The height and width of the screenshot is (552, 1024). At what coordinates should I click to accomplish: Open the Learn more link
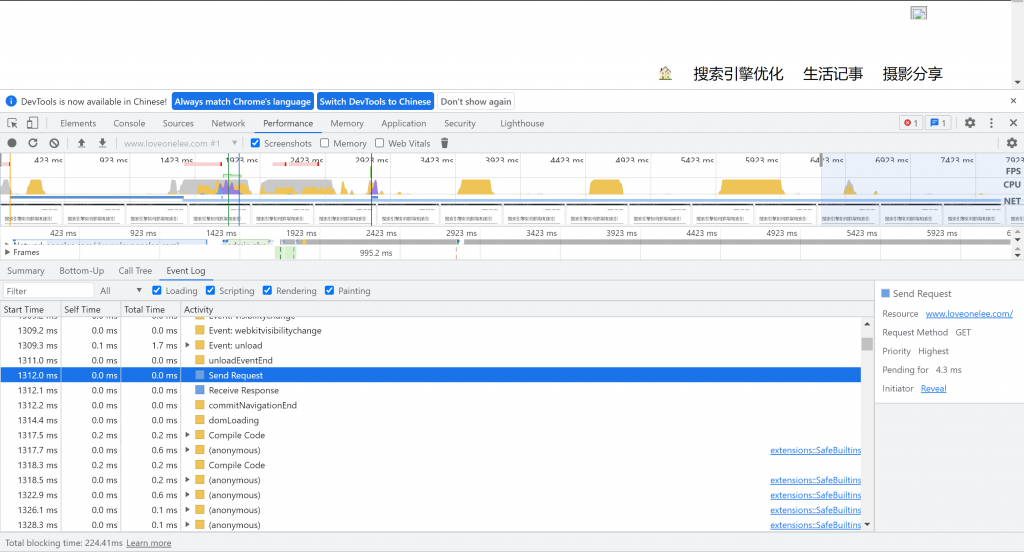click(x=149, y=543)
